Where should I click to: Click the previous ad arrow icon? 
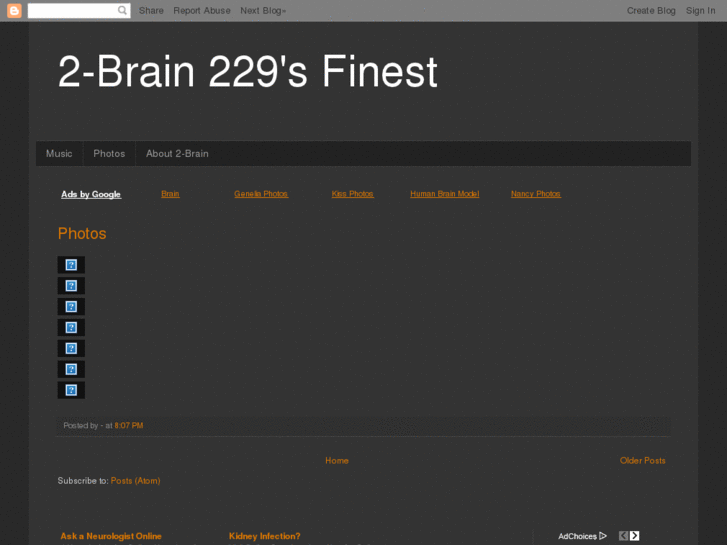pyautogui.click(x=623, y=536)
